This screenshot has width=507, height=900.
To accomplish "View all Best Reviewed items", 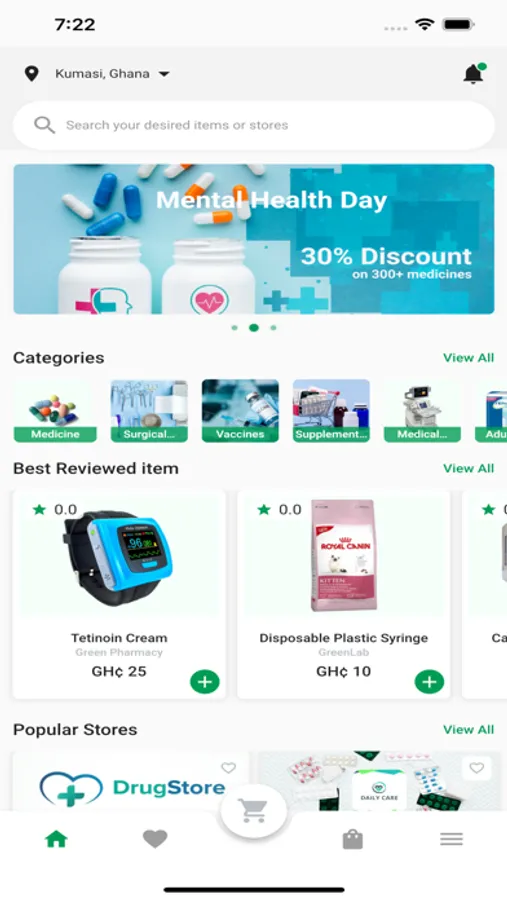I will click(469, 468).
